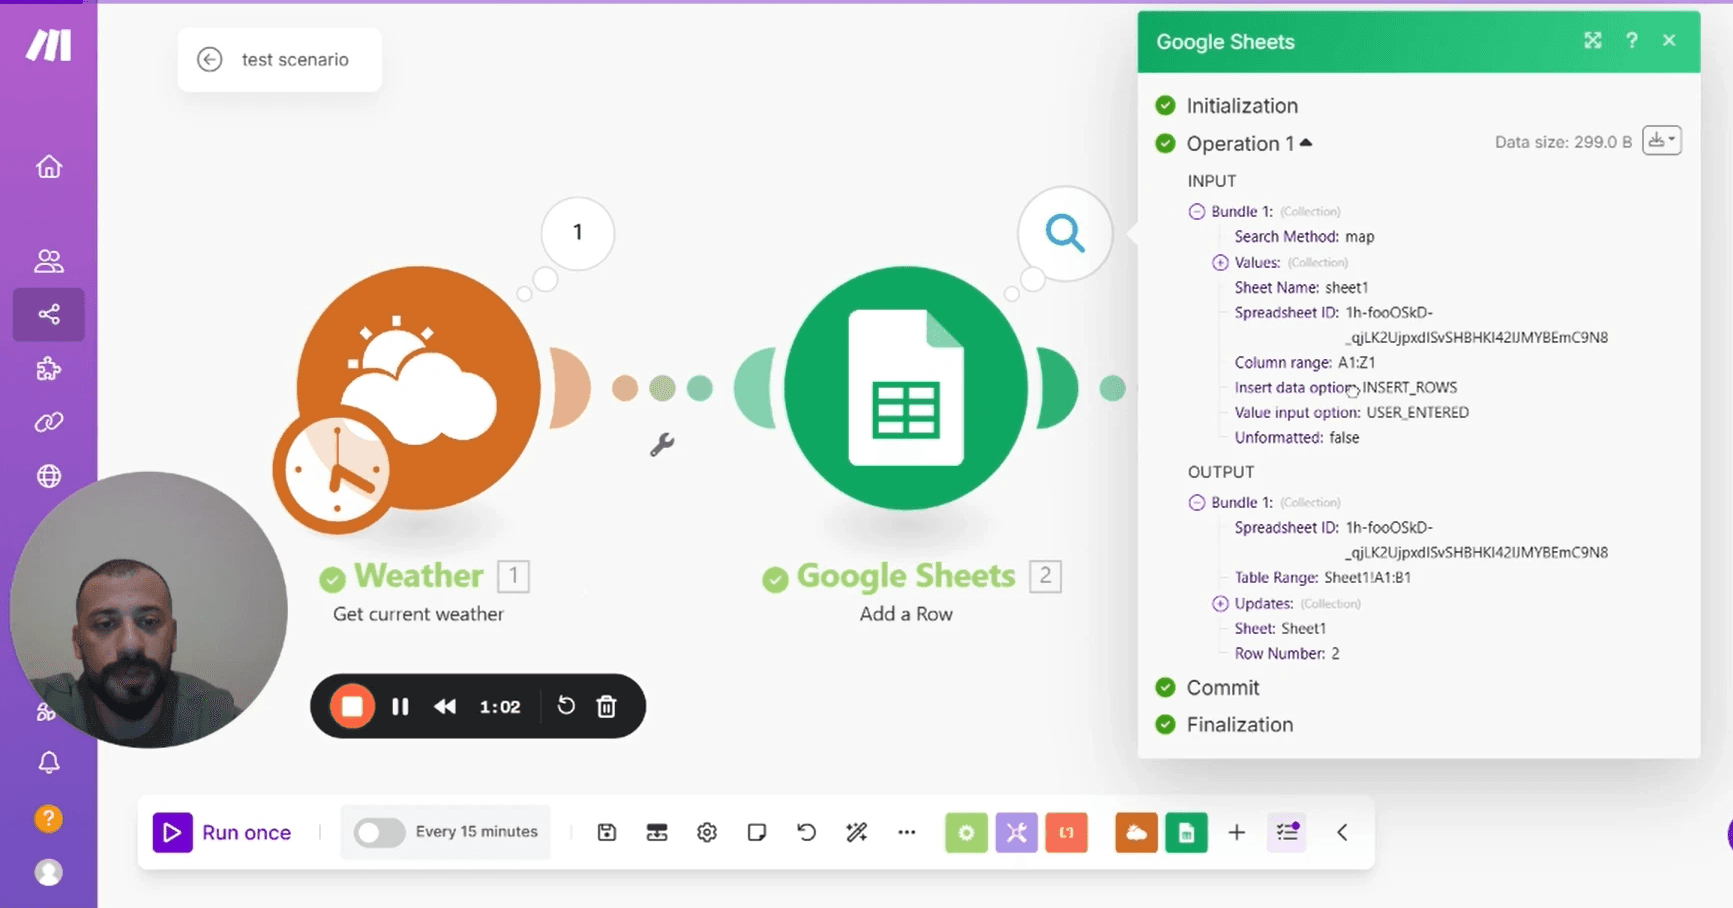Click the Undo arrow in the toolbar

coord(807,832)
